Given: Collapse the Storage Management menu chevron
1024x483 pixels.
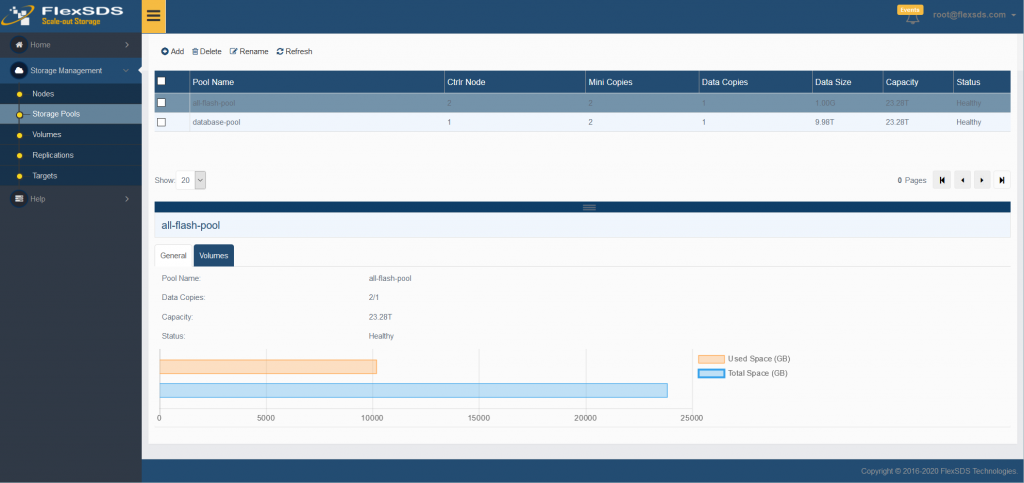Looking at the screenshot, I should [127, 70].
